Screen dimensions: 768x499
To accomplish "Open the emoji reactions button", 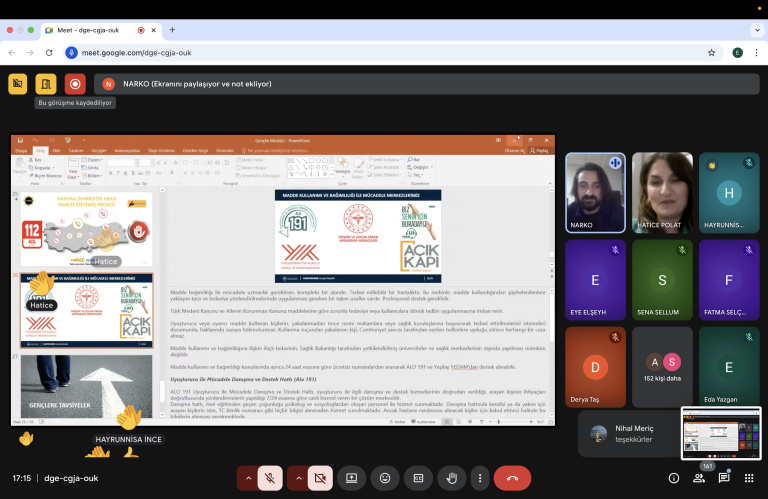I will 385,478.
